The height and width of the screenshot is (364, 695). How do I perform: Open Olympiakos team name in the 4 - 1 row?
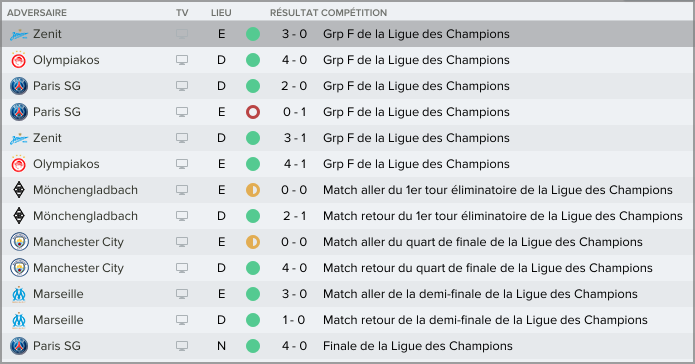(66, 164)
